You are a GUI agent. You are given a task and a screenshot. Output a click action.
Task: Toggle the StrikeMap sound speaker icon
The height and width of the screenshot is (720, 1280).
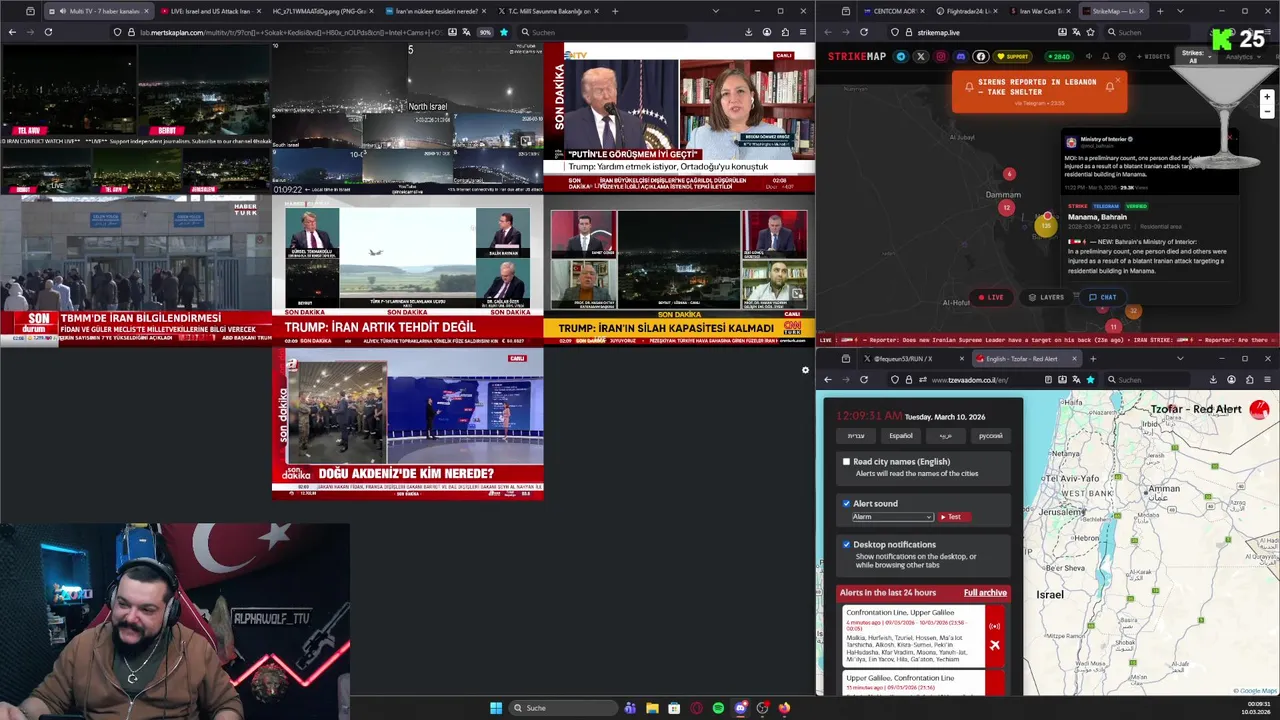click(1089, 56)
